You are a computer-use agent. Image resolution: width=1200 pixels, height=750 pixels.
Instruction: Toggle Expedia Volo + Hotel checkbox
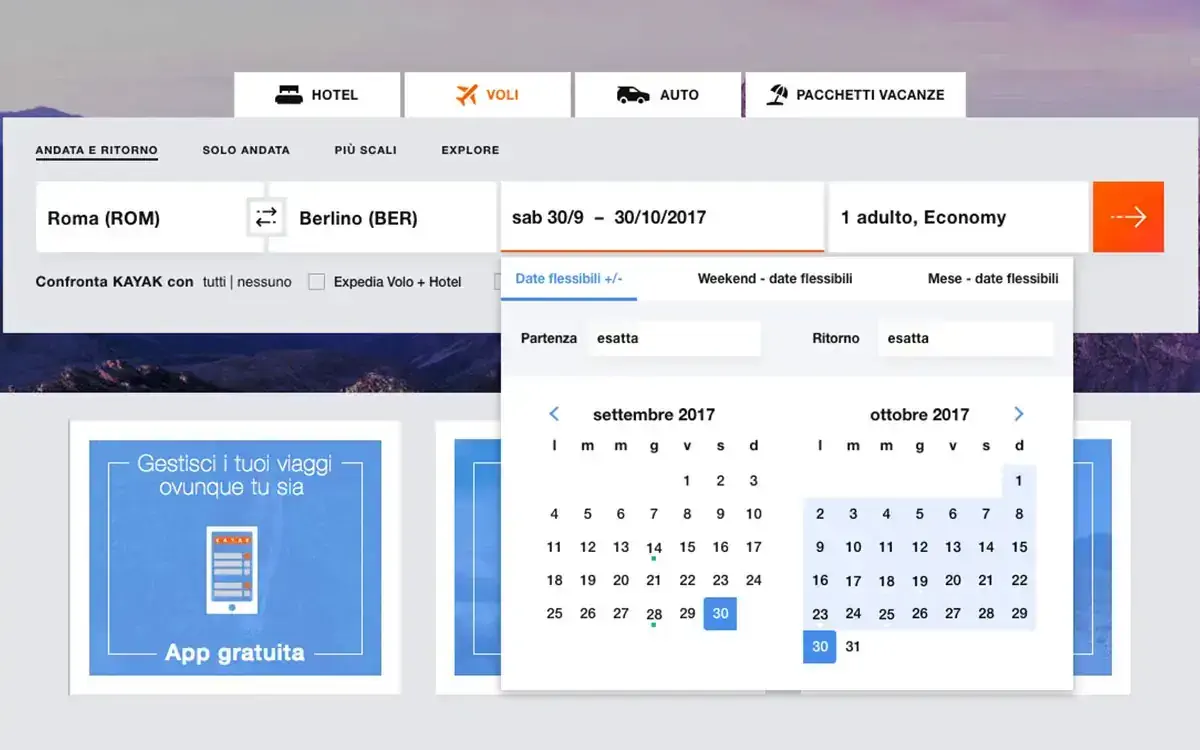(x=316, y=282)
